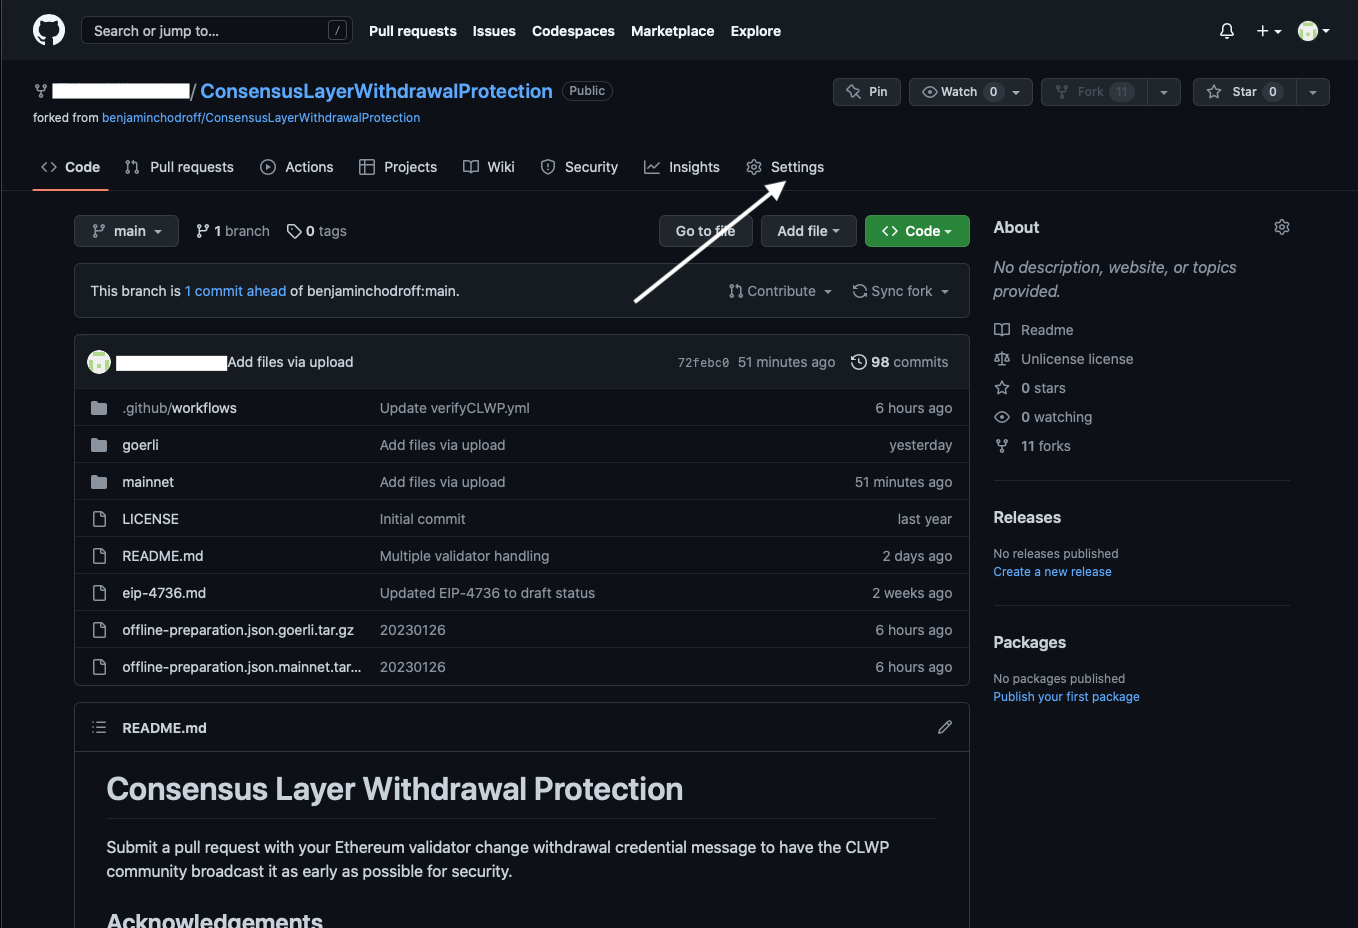Switch to the repository Pull requests tab

click(x=179, y=167)
